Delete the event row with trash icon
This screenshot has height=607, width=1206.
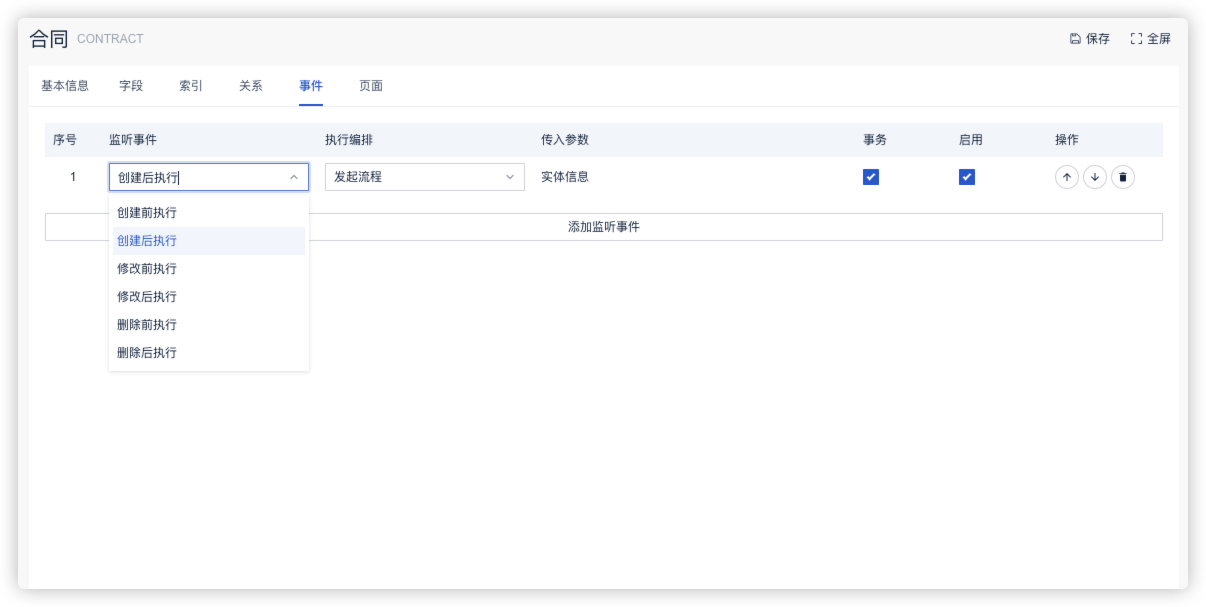[1123, 178]
